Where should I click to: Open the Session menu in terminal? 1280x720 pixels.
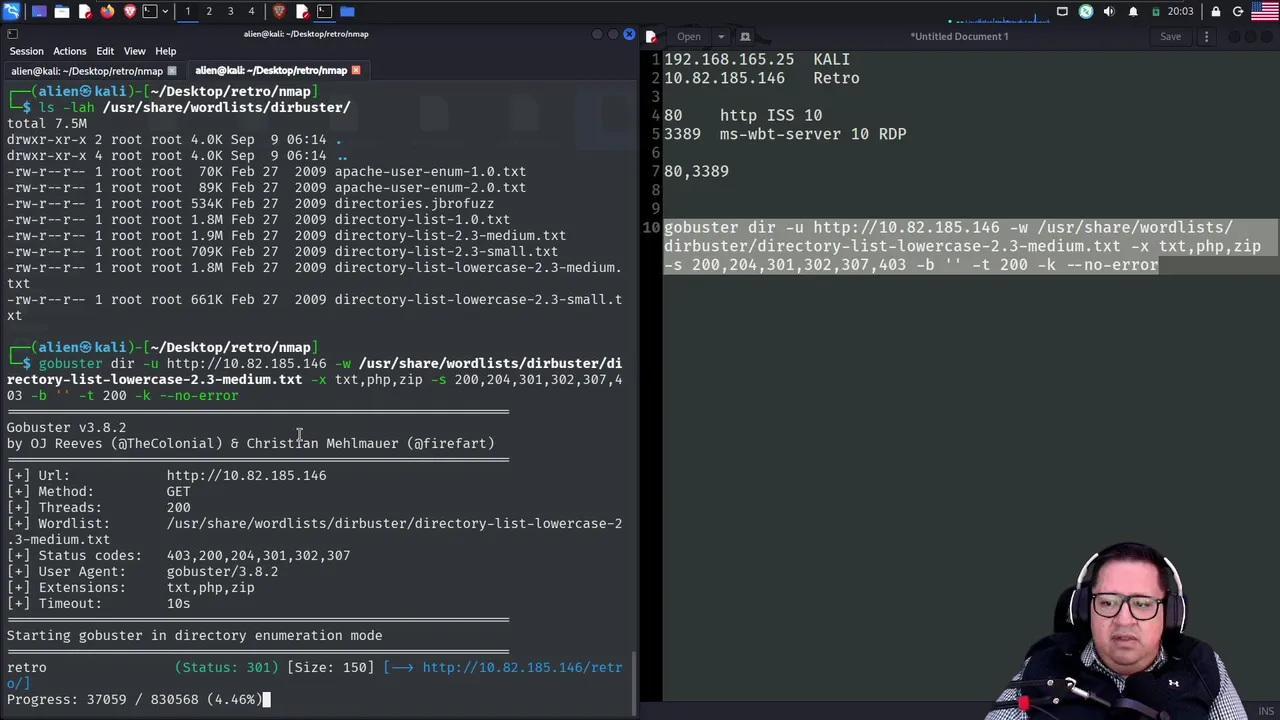pos(27,51)
